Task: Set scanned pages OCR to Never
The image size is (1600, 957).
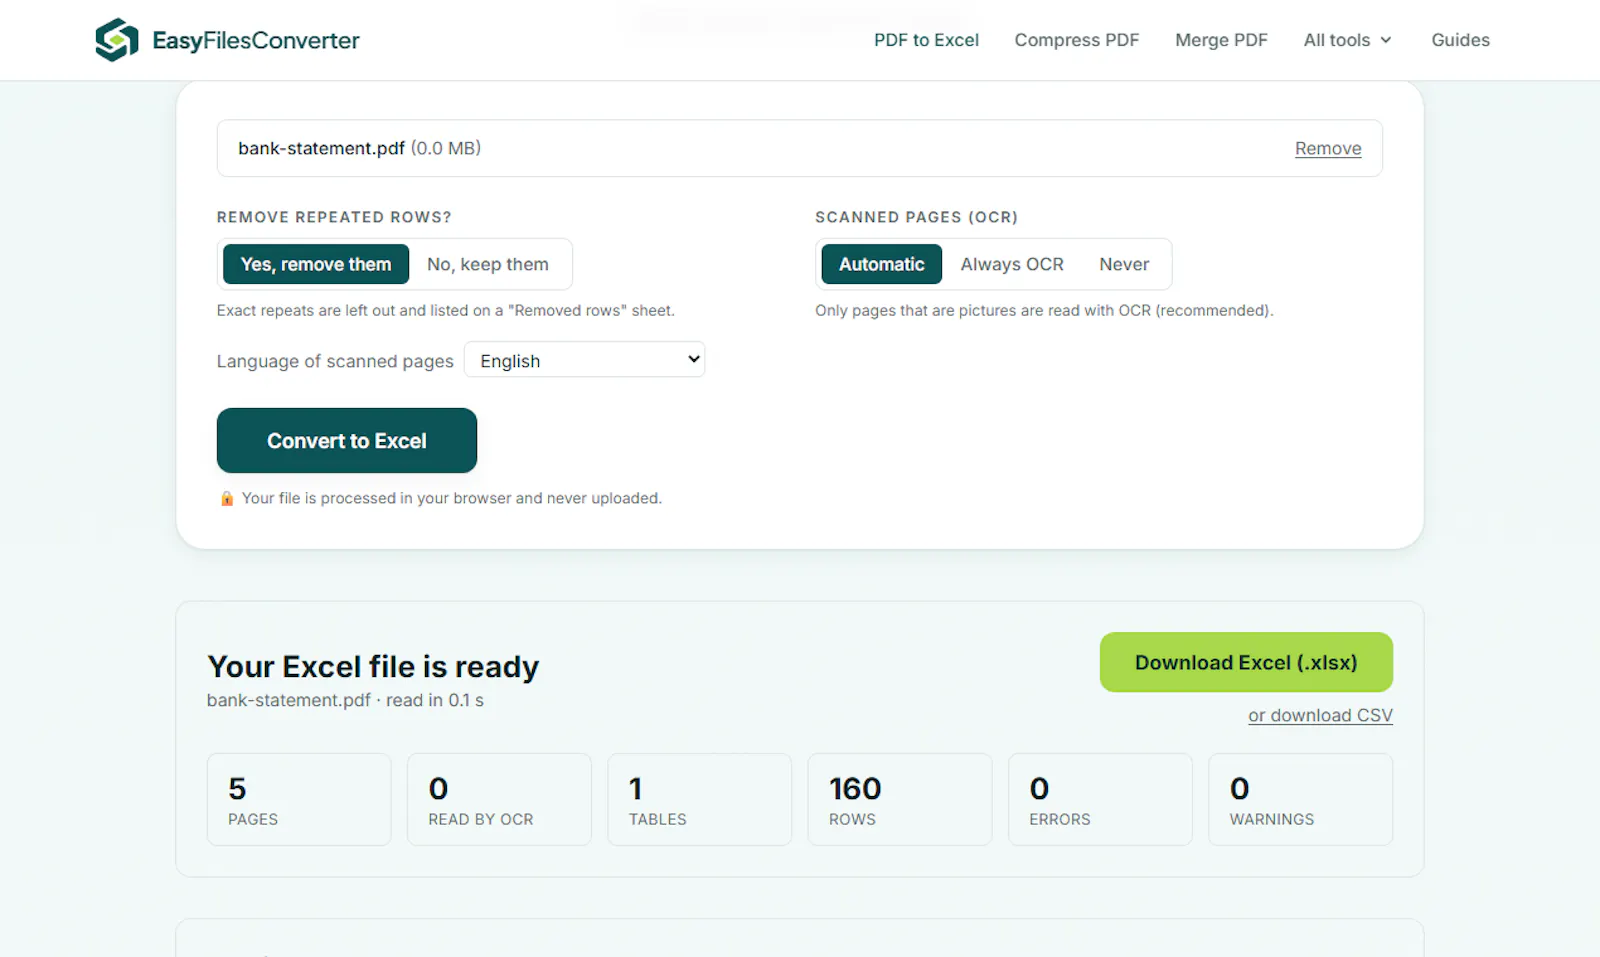Action: 1124,264
